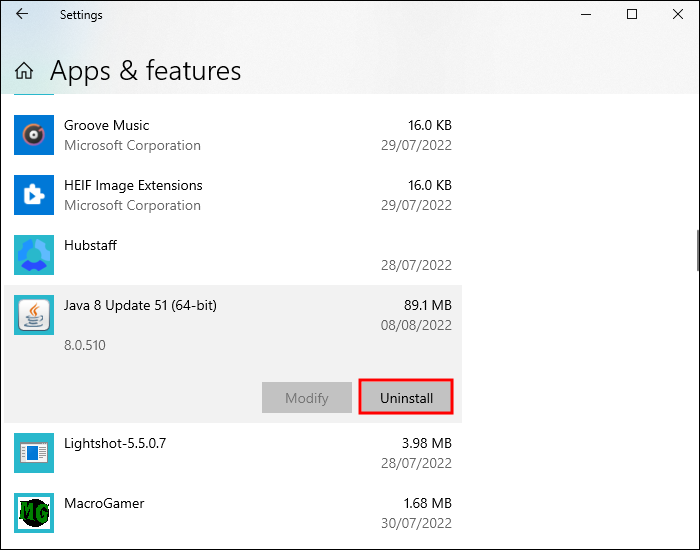Click the vertical scrollbar thumb

(697, 251)
